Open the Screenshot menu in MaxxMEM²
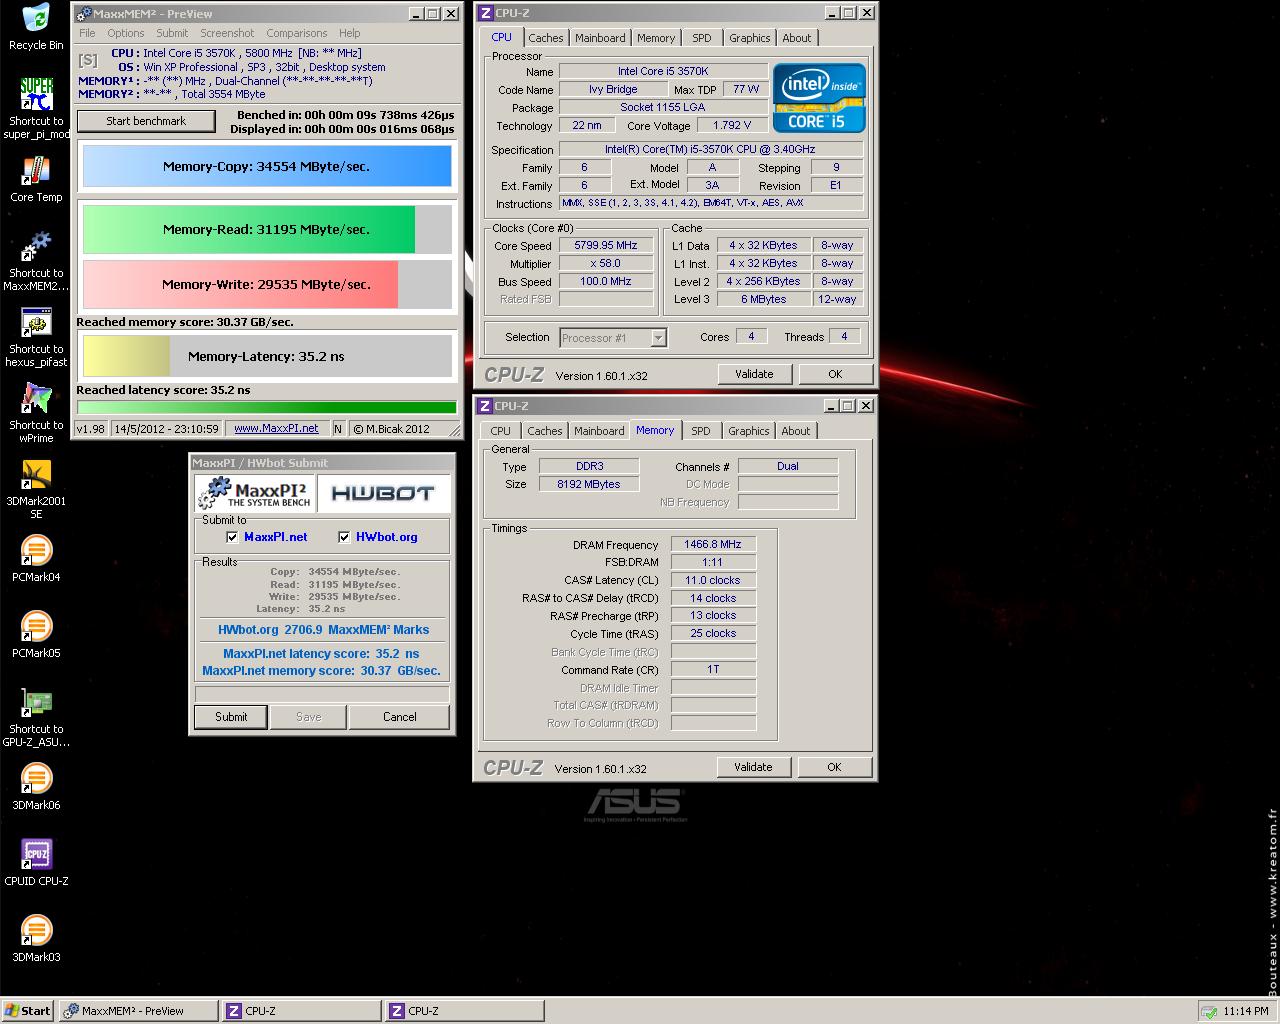 coord(227,33)
